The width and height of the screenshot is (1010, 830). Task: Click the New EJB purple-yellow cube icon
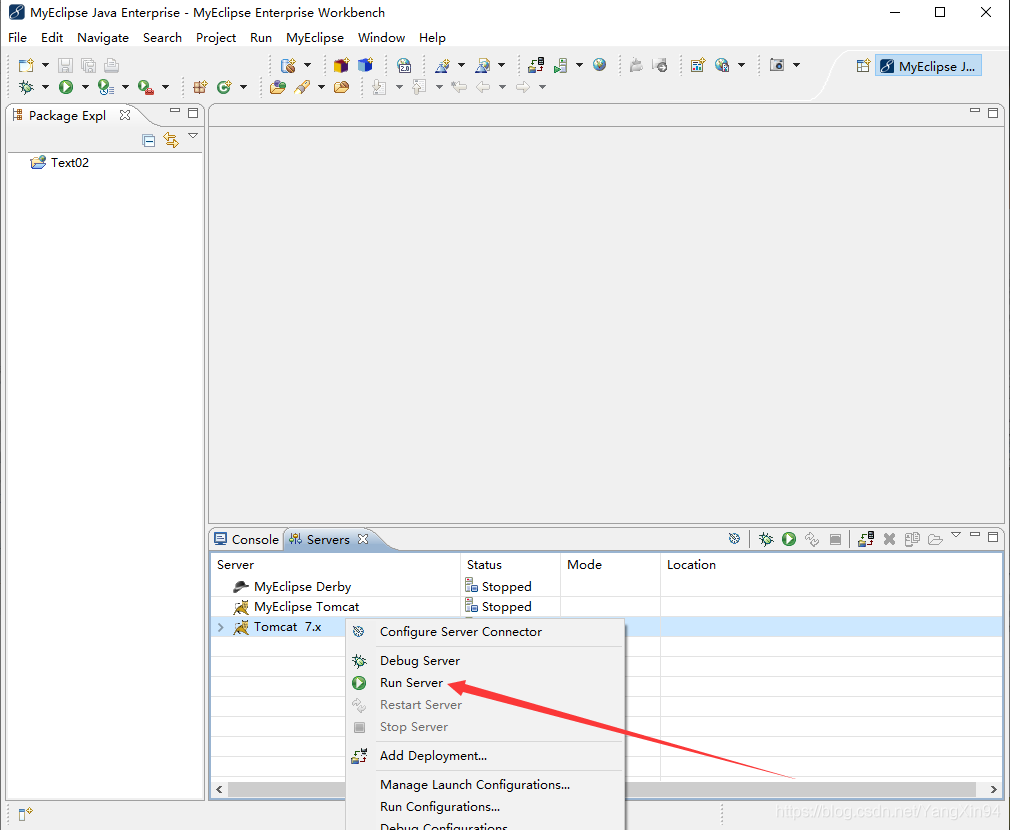tap(341, 65)
